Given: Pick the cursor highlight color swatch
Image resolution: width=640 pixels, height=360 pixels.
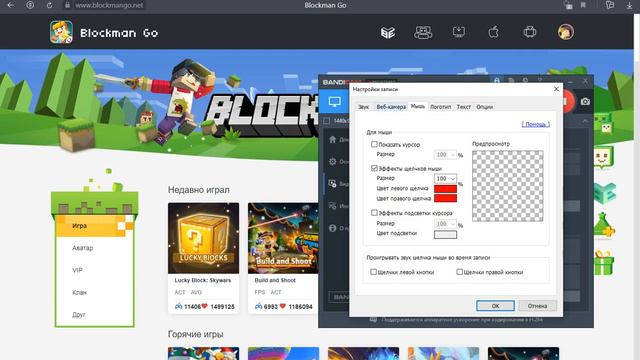Looking at the screenshot, I should pyautogui.click(x=445, y=234).
